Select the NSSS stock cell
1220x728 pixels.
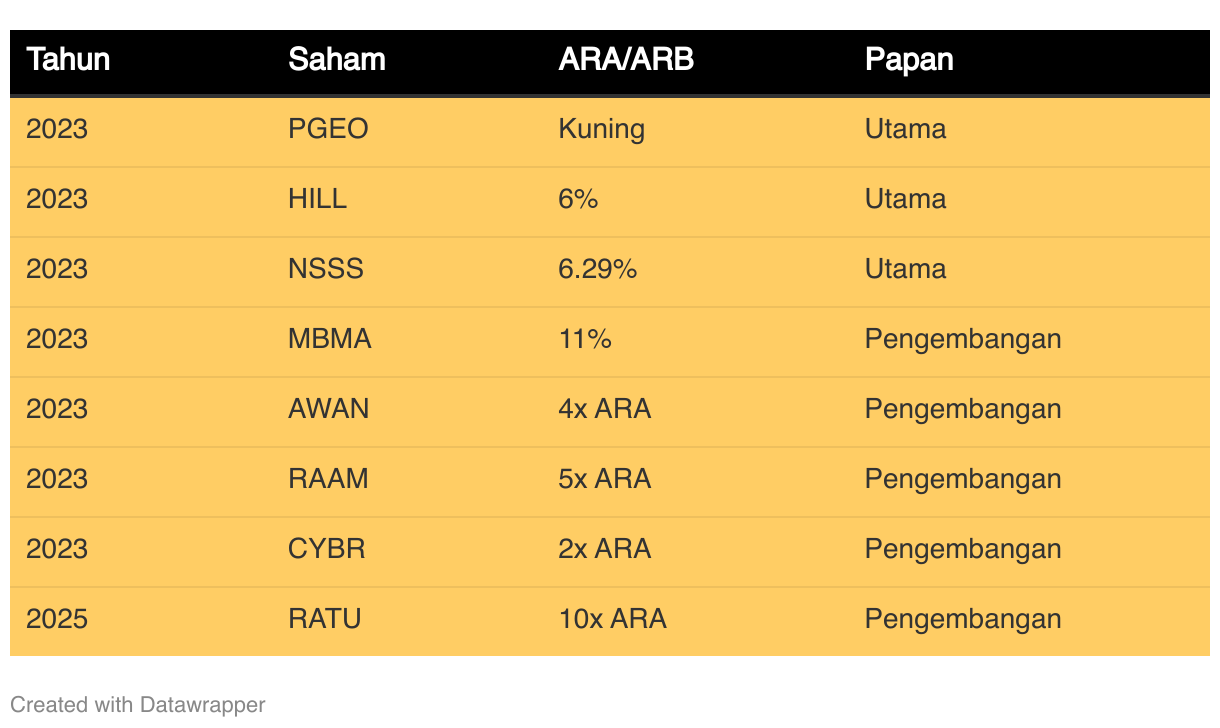pyautogui.click(x=326, y=269)
